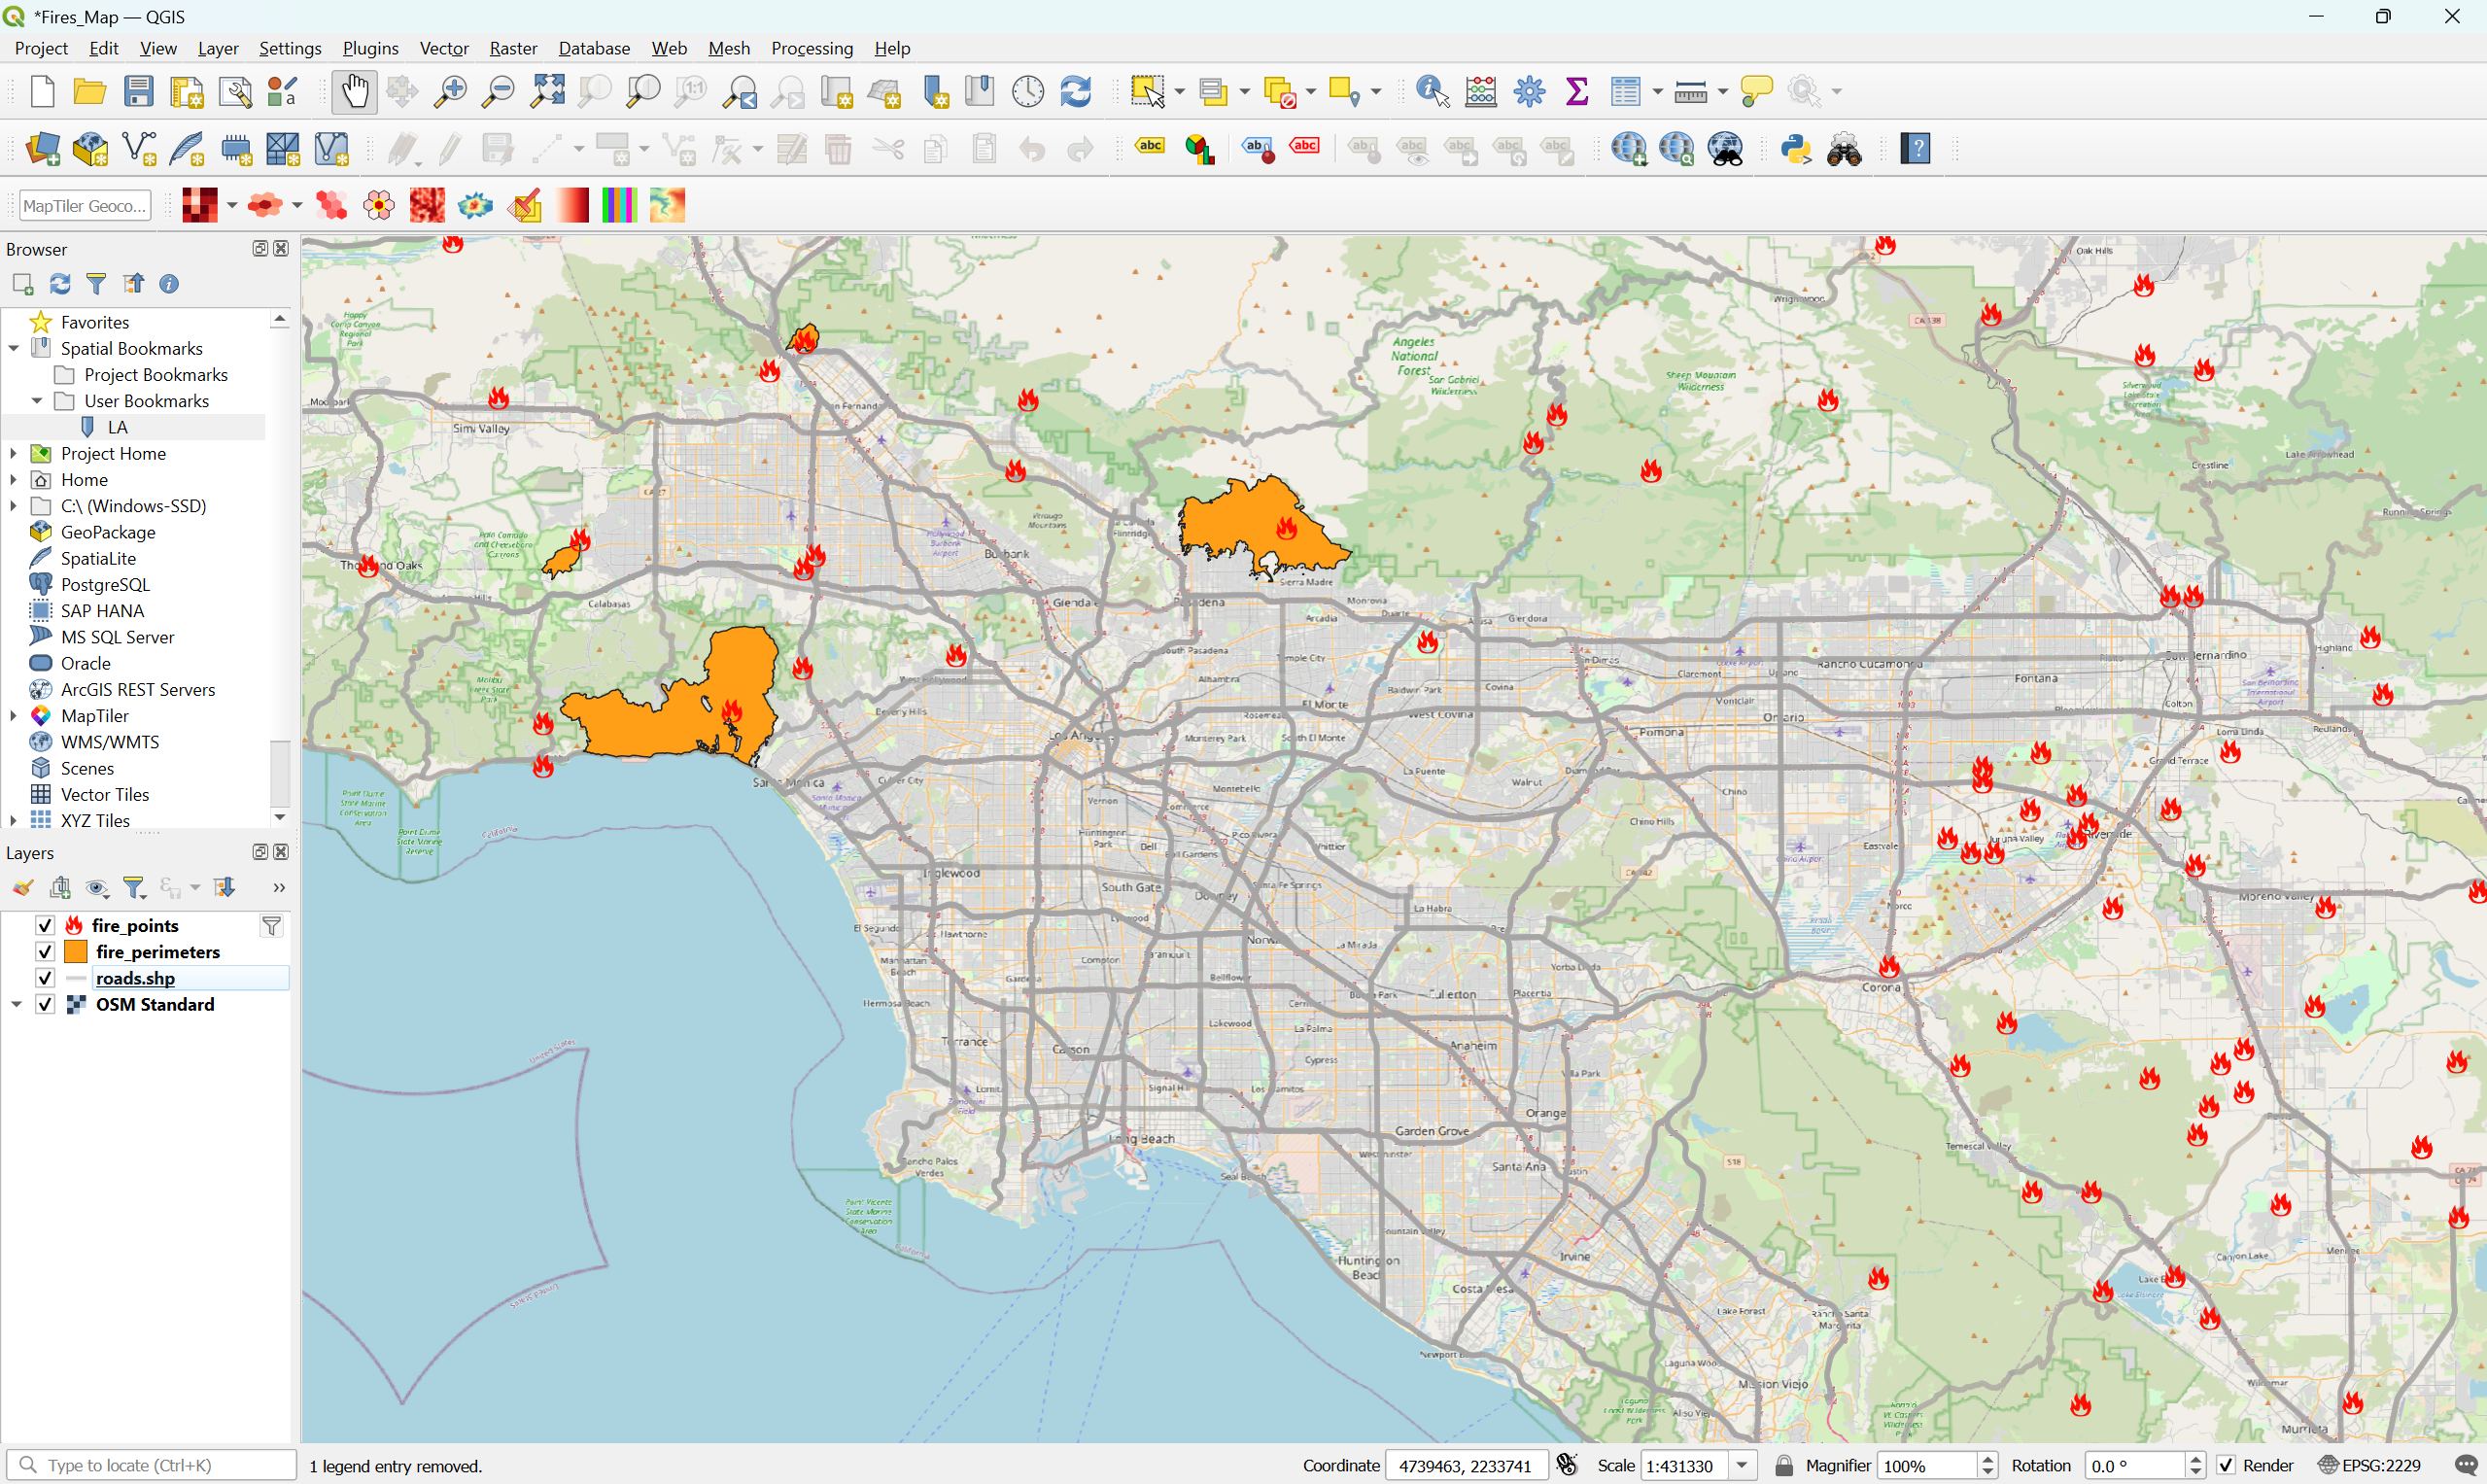This screenshot has width=2487, height=1484.
Task: Open the Vector menu
Action: click(x=444, y=48)
